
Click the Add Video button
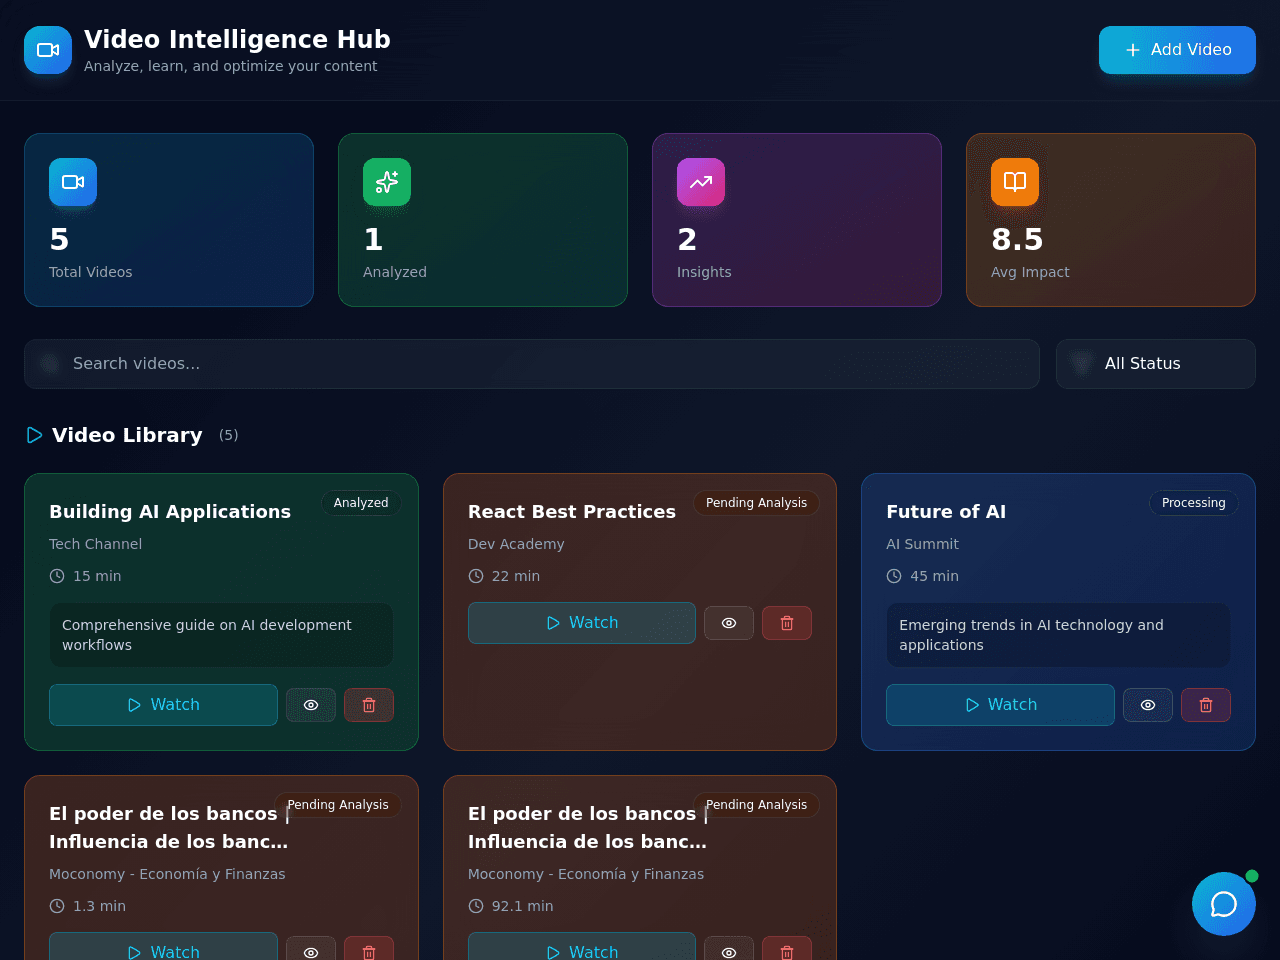pyautogui.click(x=1177, y=50)
